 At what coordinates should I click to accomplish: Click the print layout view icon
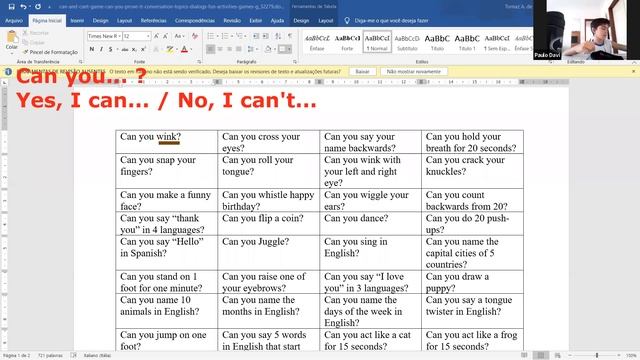pyautogui.click(x=540, y=356)
